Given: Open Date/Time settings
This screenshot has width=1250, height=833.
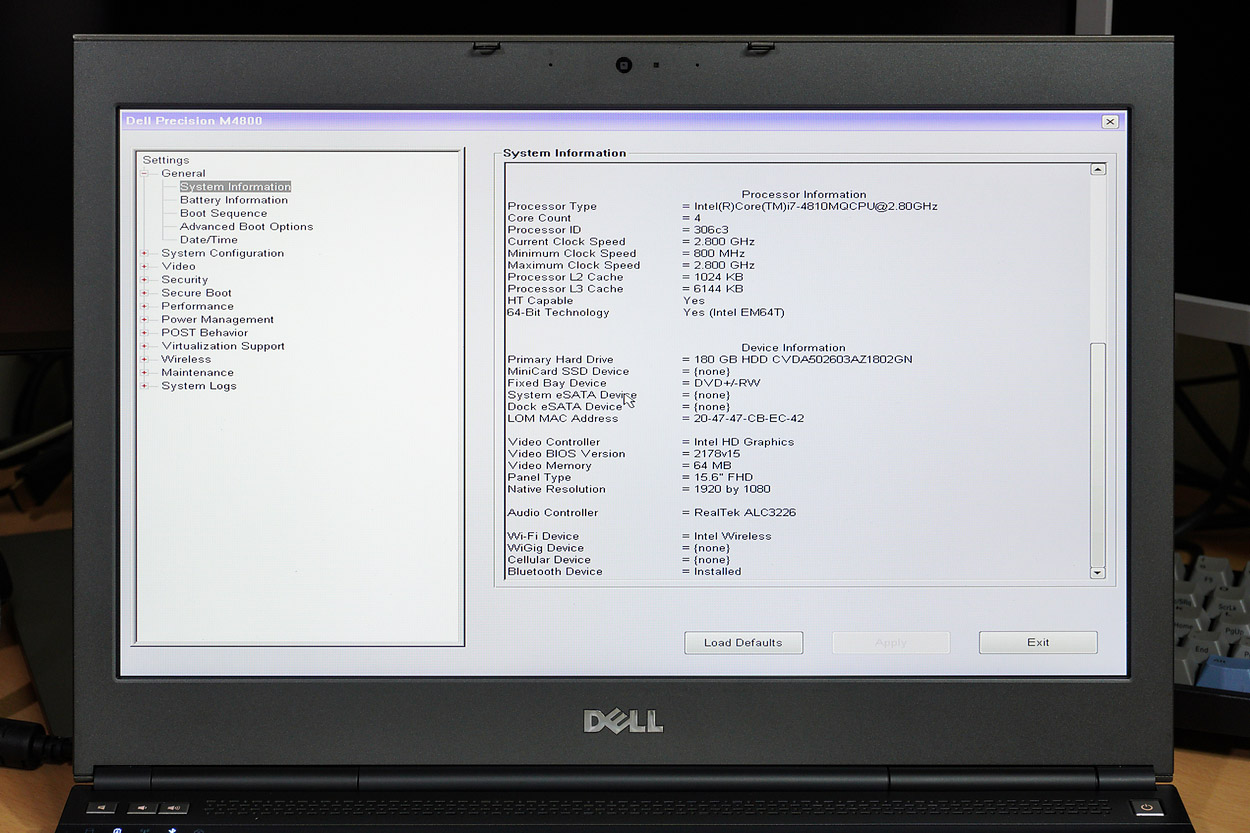Looking at the screenshot, I should [x=209, y=240].
